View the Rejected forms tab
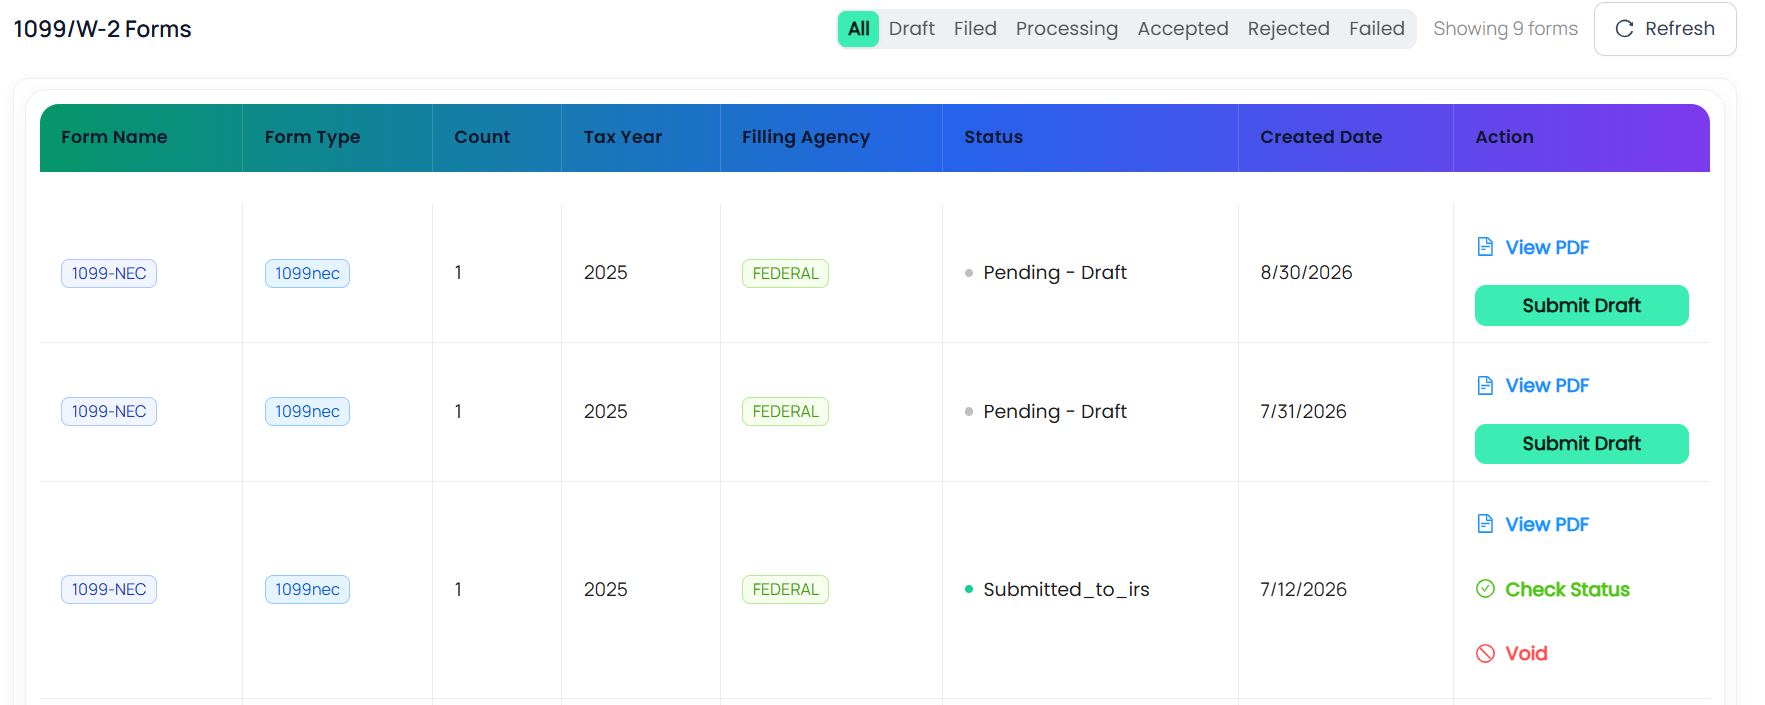 click(1289, 29)
